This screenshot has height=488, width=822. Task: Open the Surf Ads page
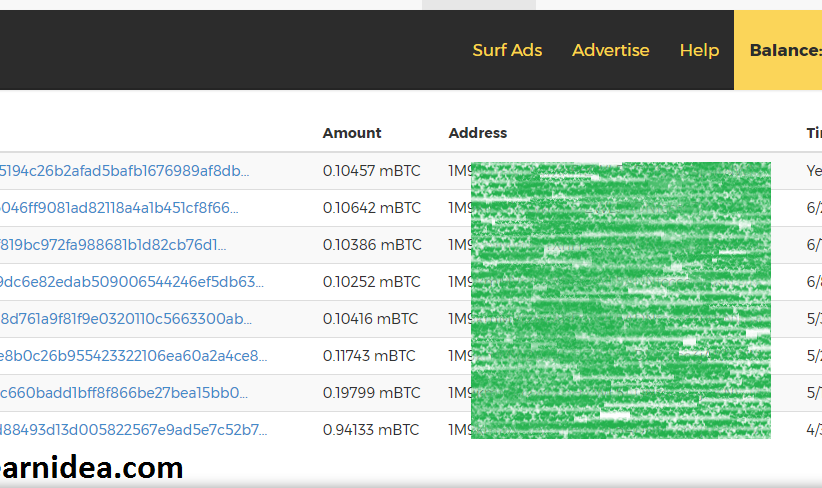(507, 50)
